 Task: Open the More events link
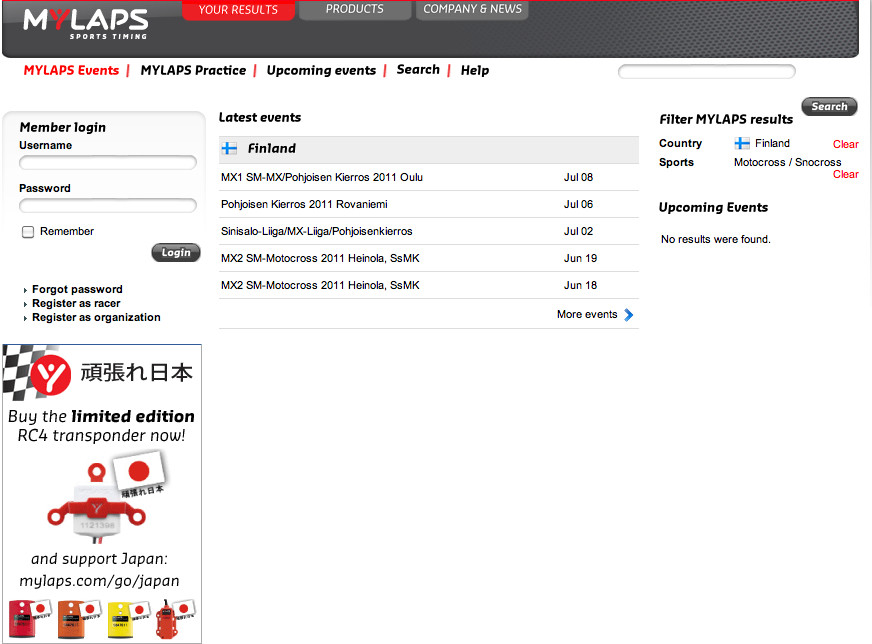(587, 314)
